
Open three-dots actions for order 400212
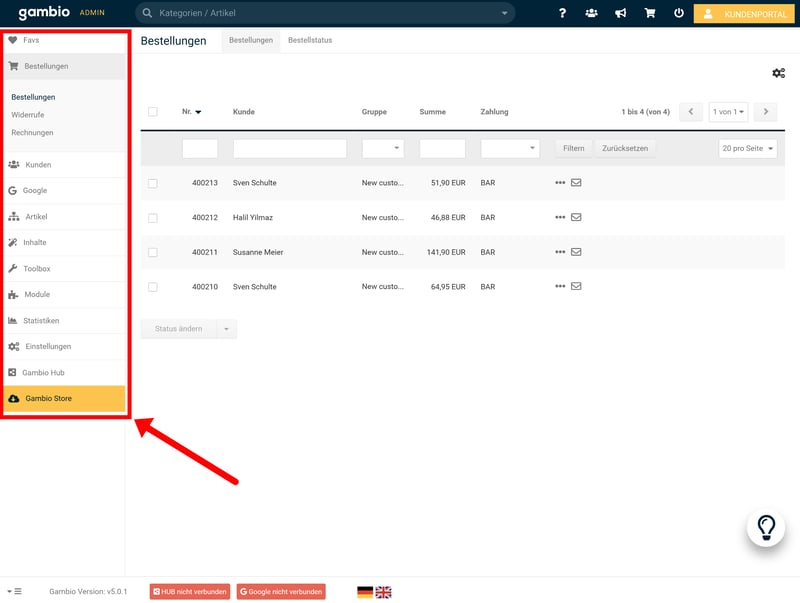coord(560,218)
